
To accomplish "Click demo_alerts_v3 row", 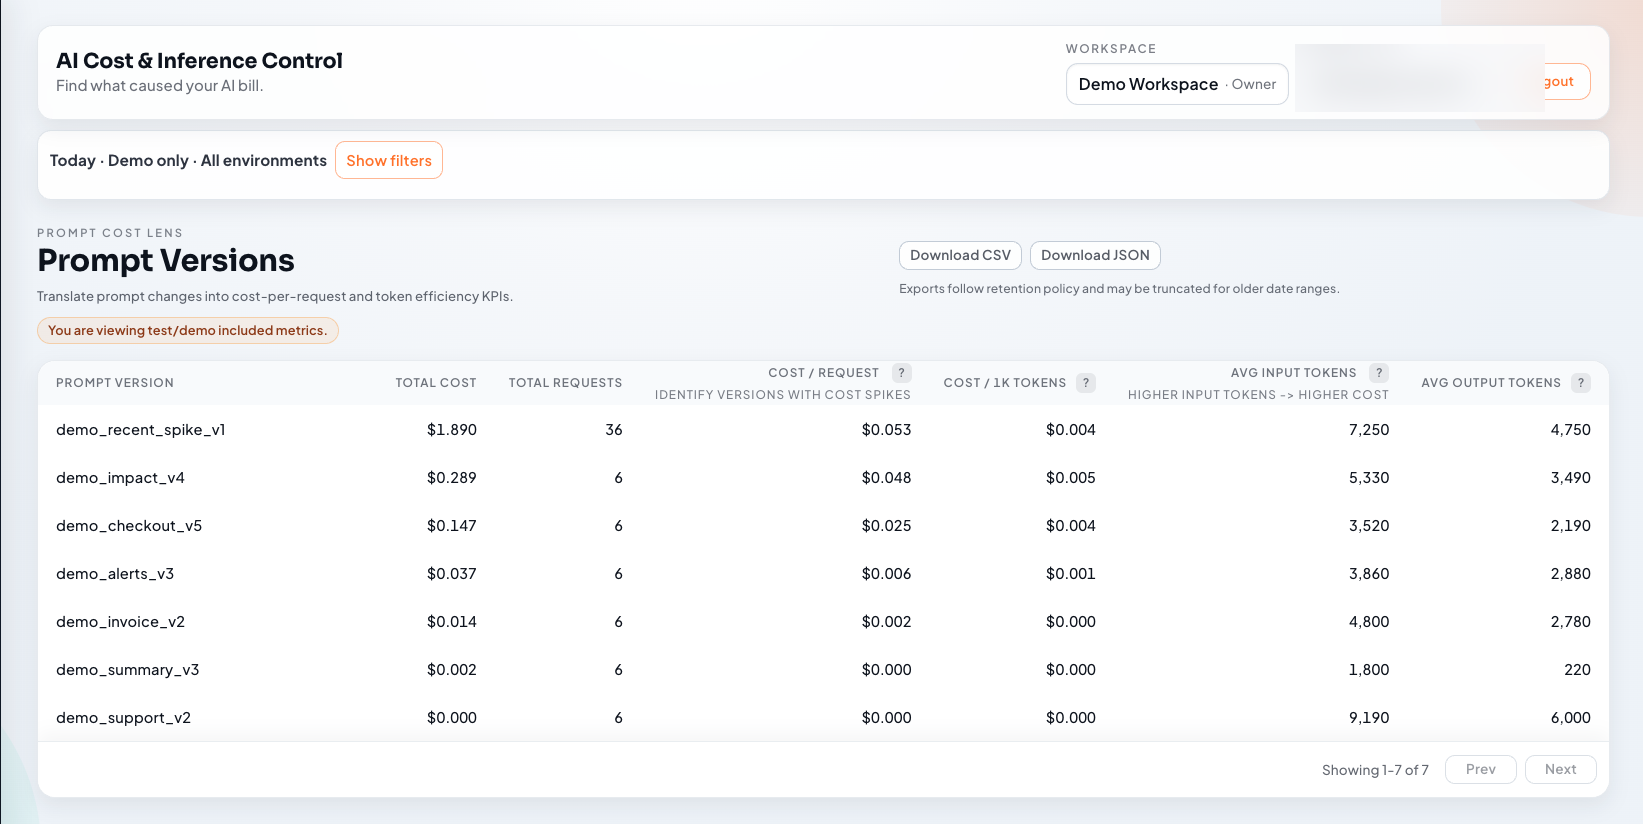I will click(115, 574).
